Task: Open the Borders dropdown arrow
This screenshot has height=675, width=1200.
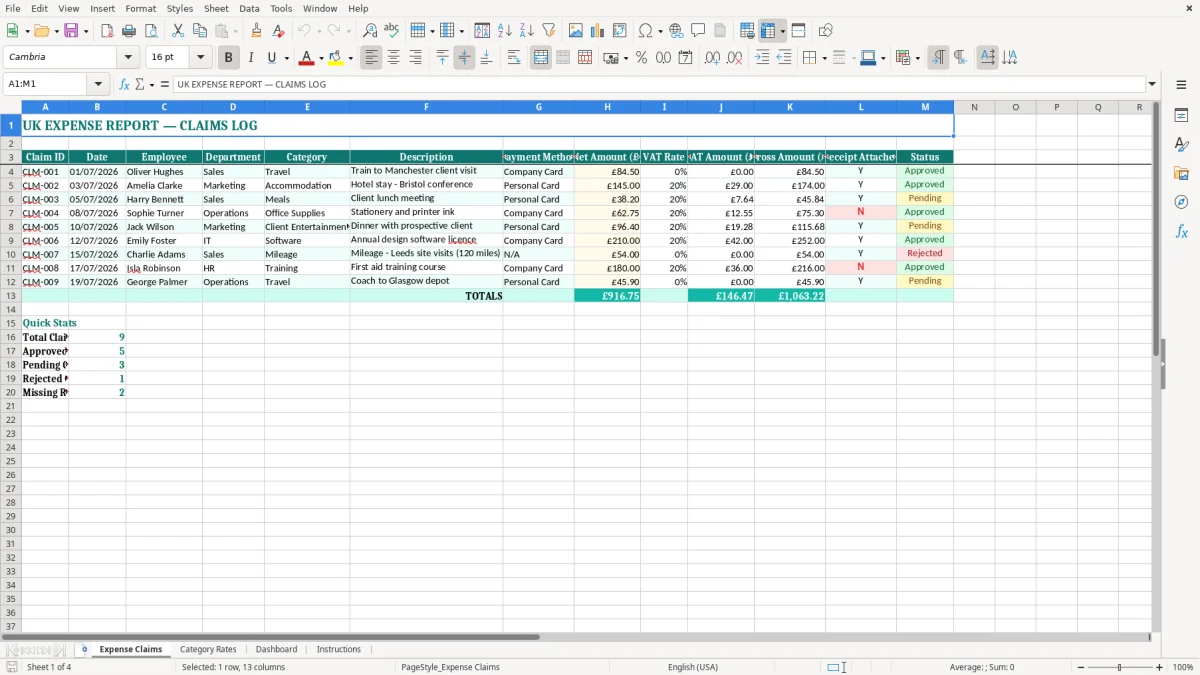Action: click(823, 58)
